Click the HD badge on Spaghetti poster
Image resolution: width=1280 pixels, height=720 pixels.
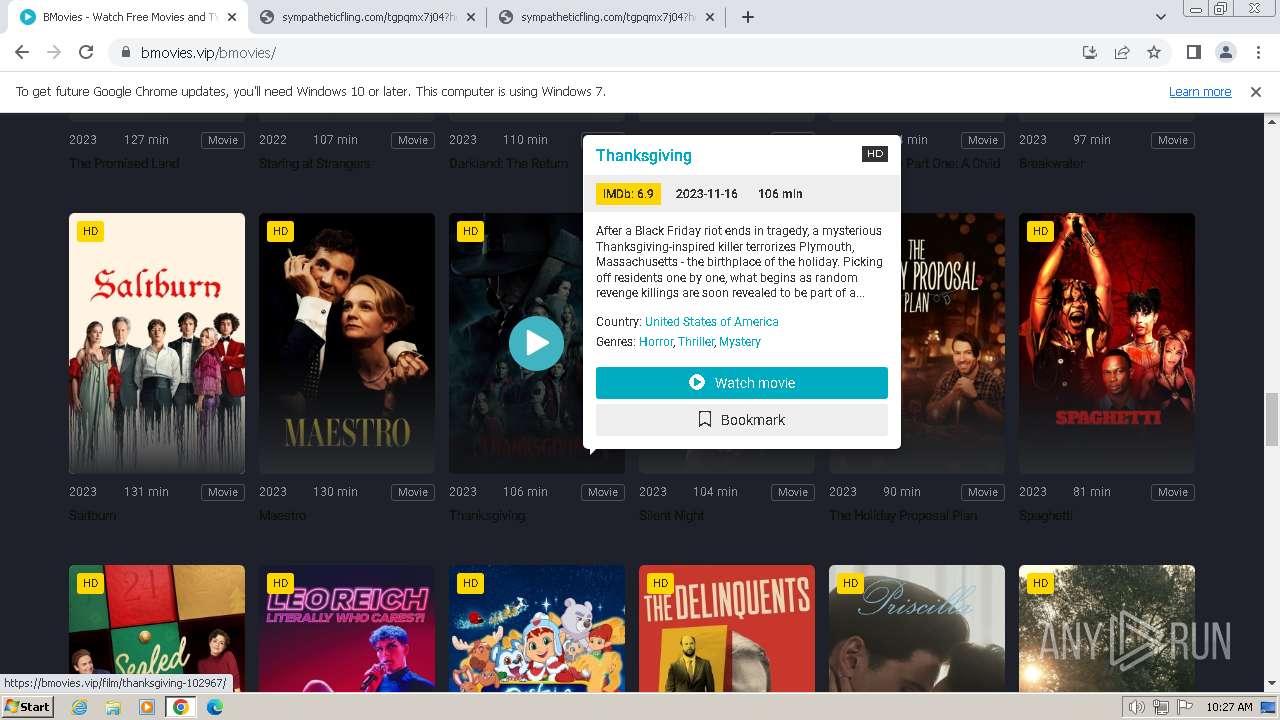pyautogui.click(x=1041, y=231)
